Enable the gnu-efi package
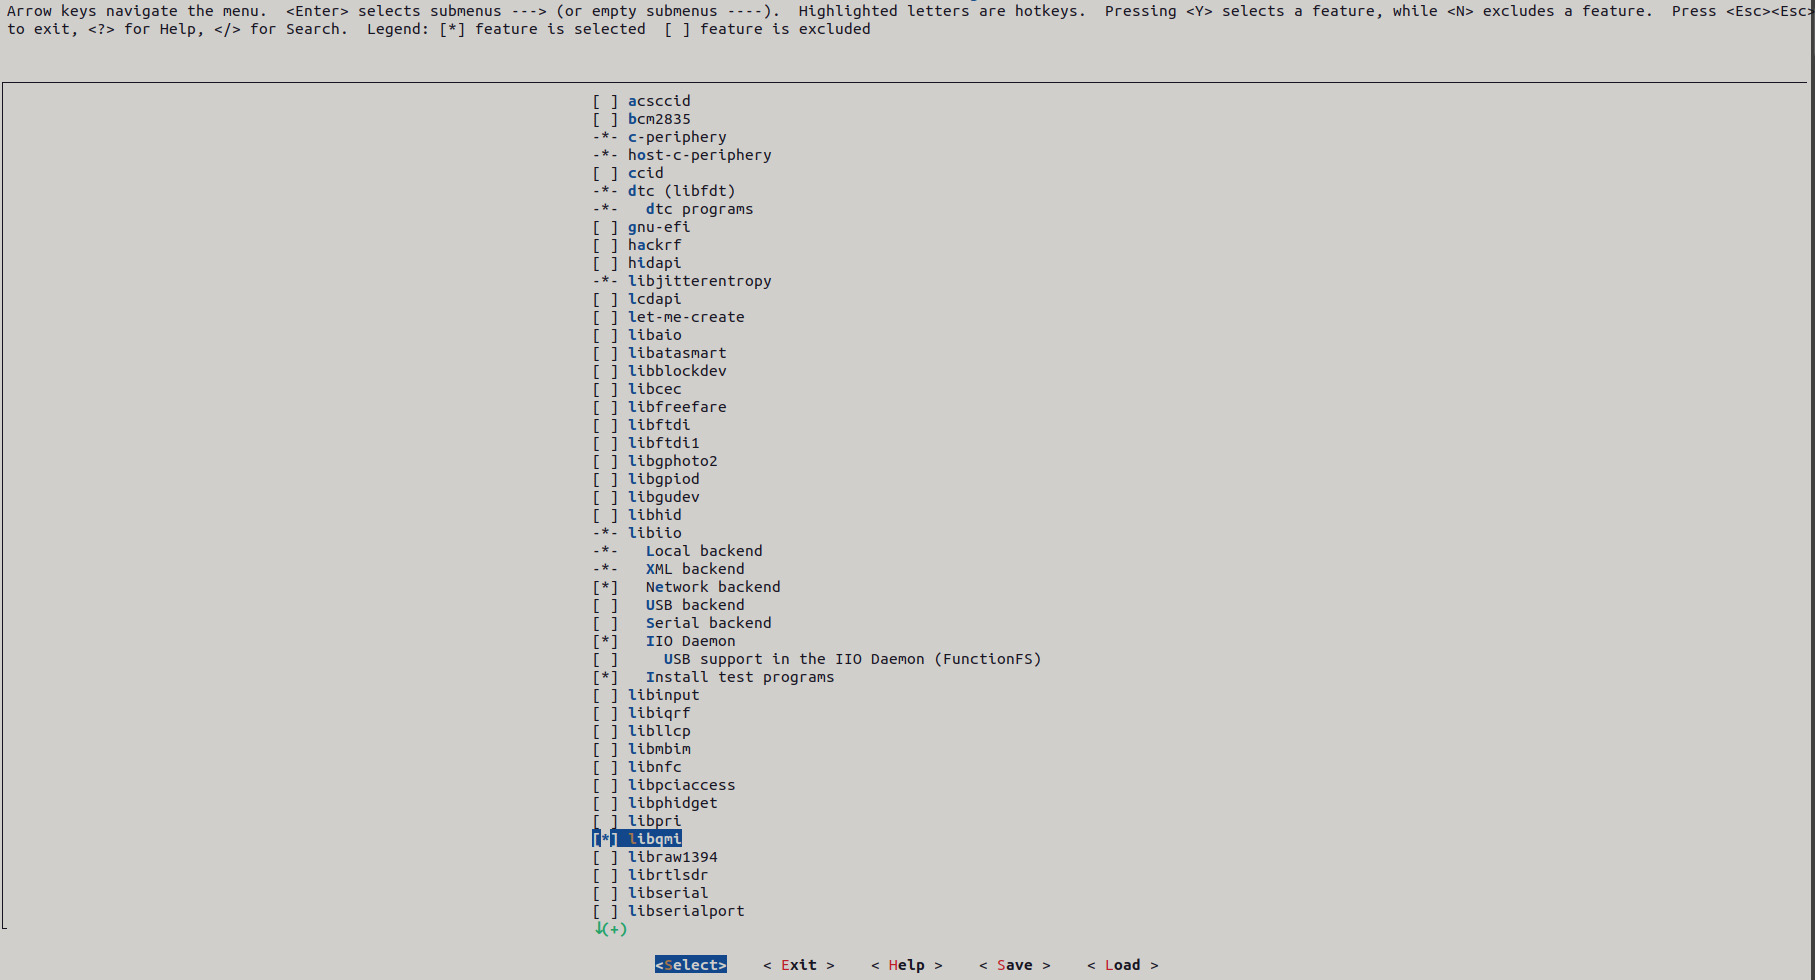 click(x=605, y=227)
